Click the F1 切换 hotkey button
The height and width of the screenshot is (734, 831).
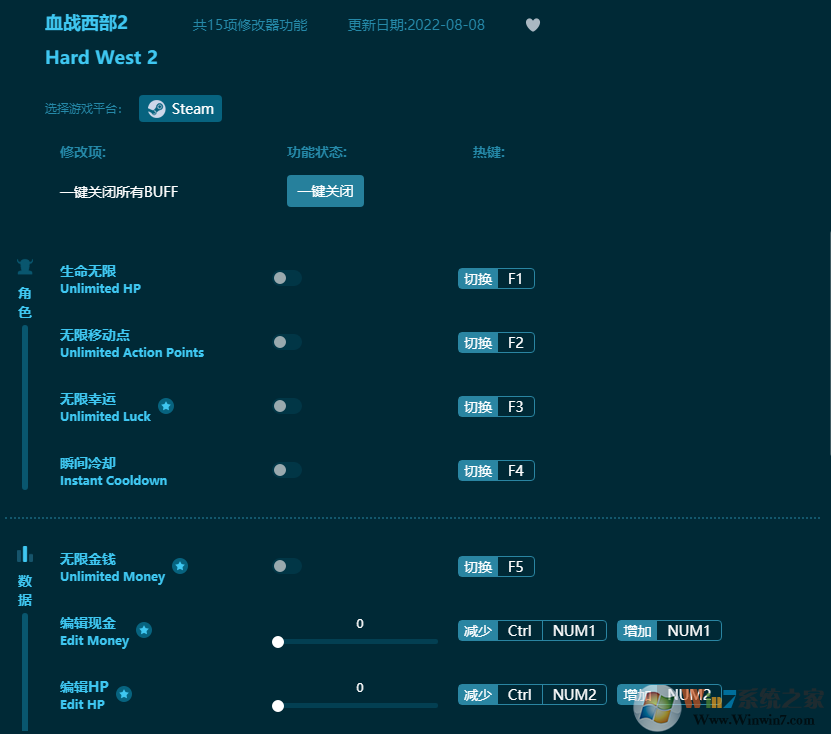496,279
